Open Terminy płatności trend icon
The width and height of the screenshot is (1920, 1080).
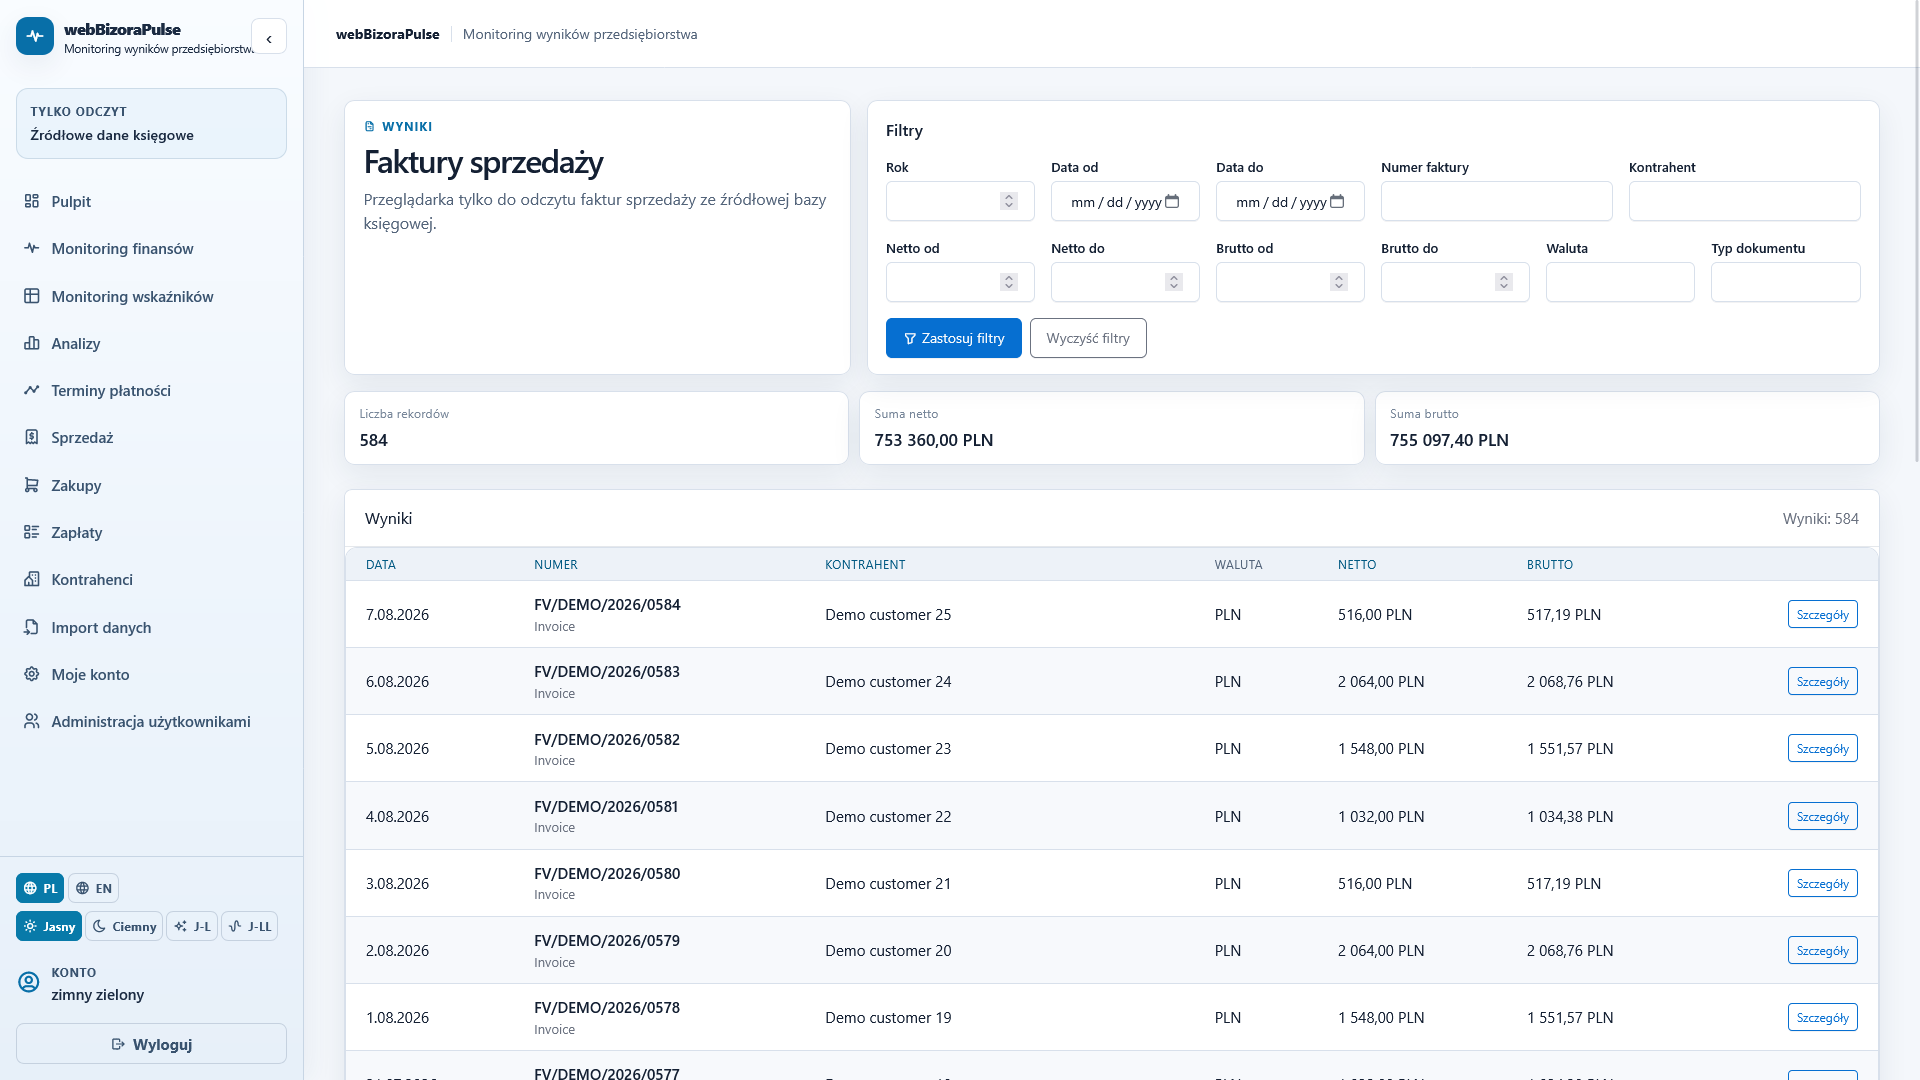click(x=32, y=390)
